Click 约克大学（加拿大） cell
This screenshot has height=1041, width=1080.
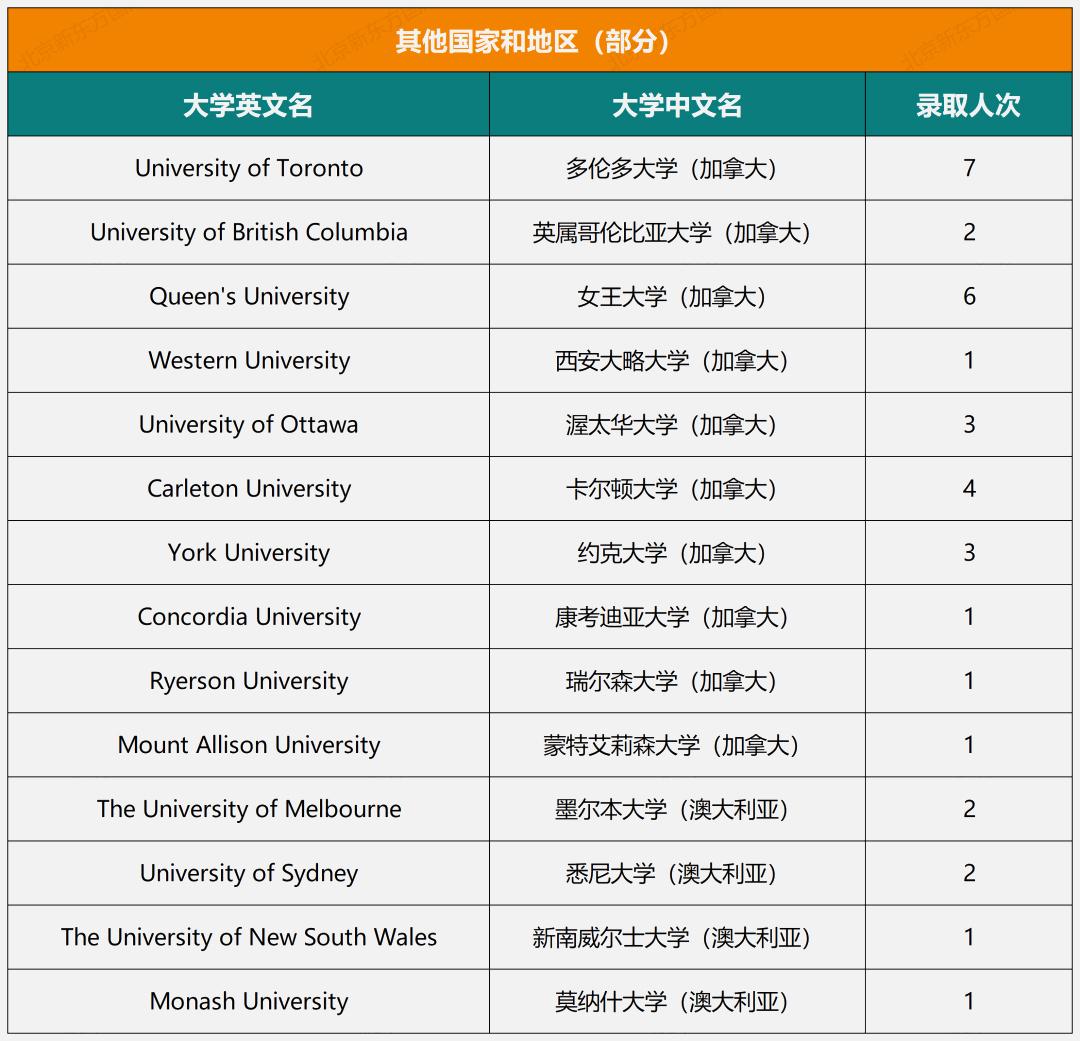[x=677, y=553]
